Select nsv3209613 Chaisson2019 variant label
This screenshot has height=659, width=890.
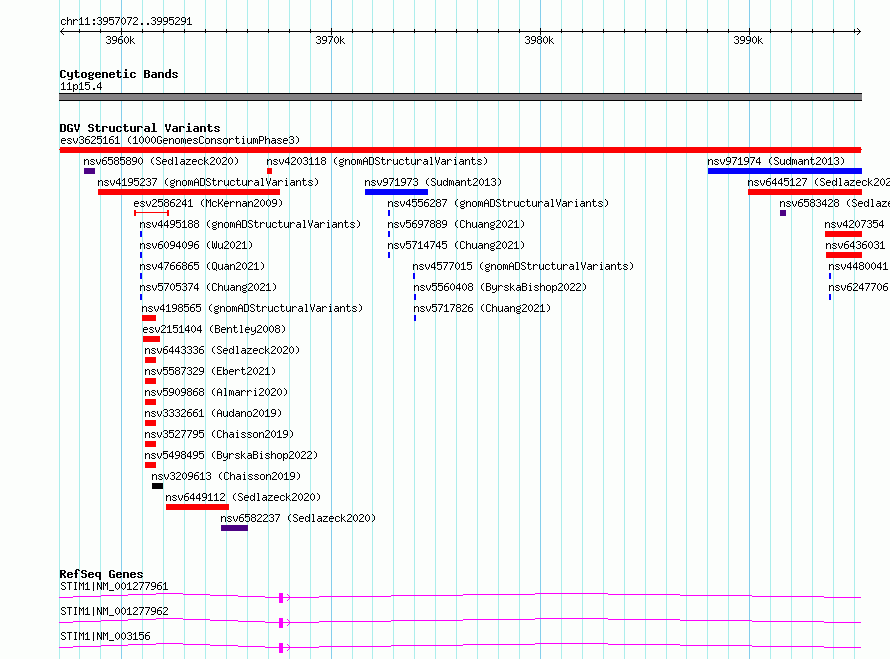(x=226, y=476)
